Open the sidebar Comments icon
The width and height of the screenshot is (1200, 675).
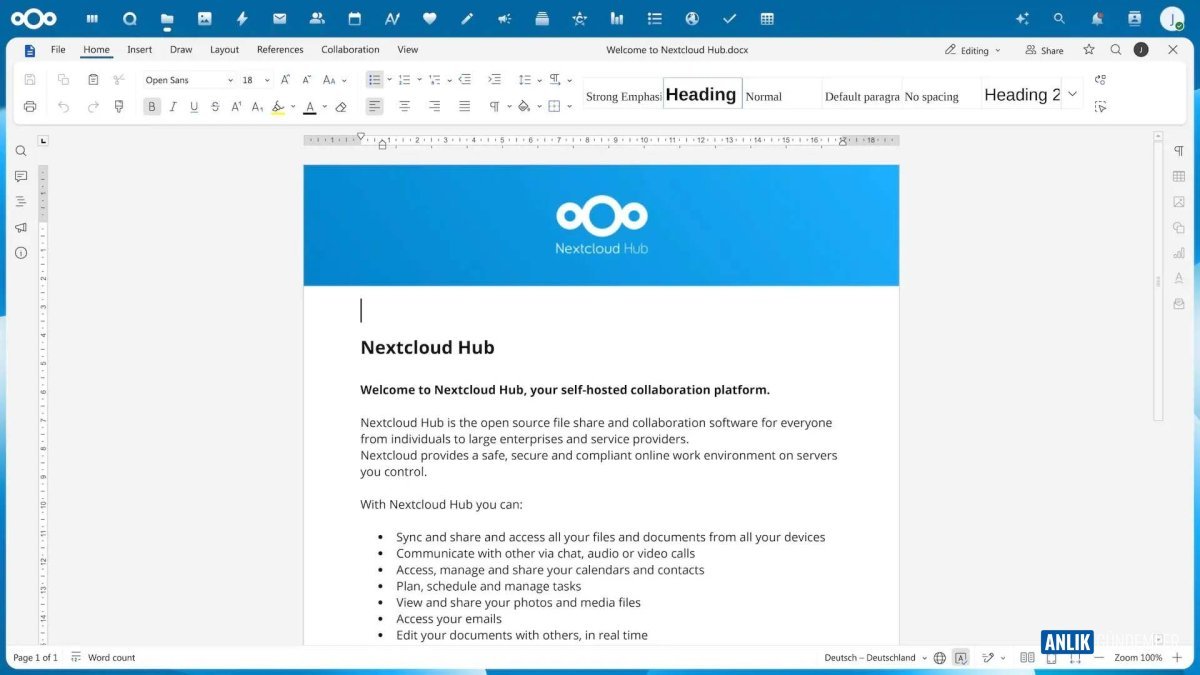coord(21,176)
